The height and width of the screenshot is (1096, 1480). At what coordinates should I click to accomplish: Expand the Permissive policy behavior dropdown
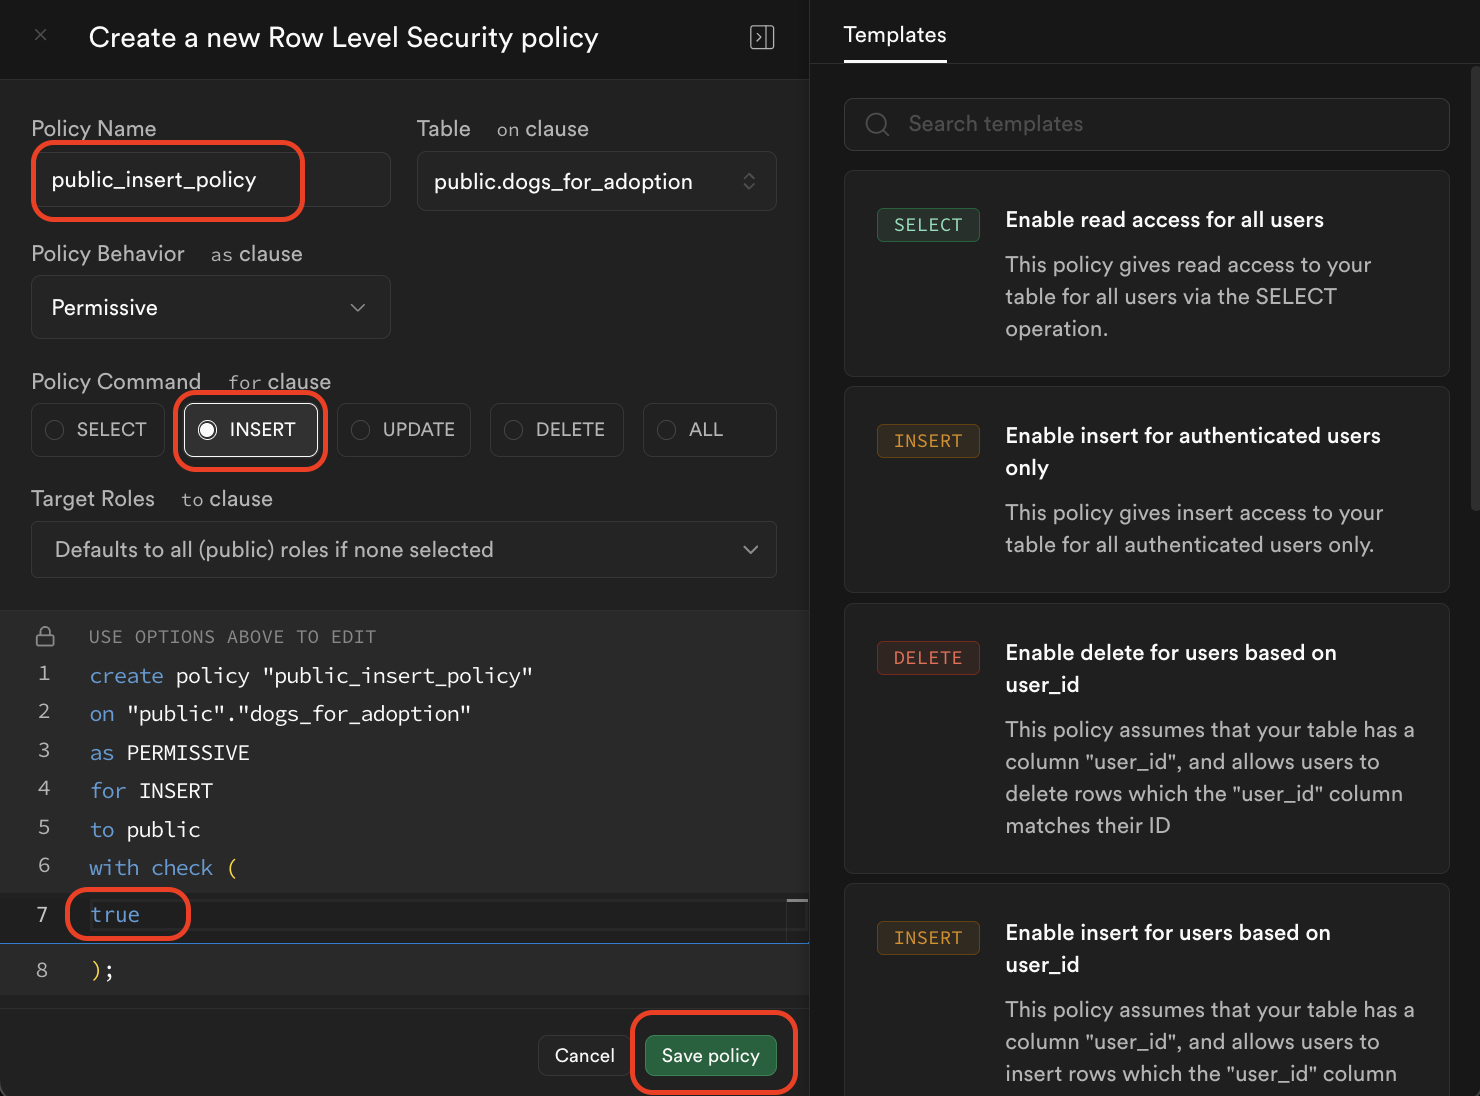click(210, 307)
